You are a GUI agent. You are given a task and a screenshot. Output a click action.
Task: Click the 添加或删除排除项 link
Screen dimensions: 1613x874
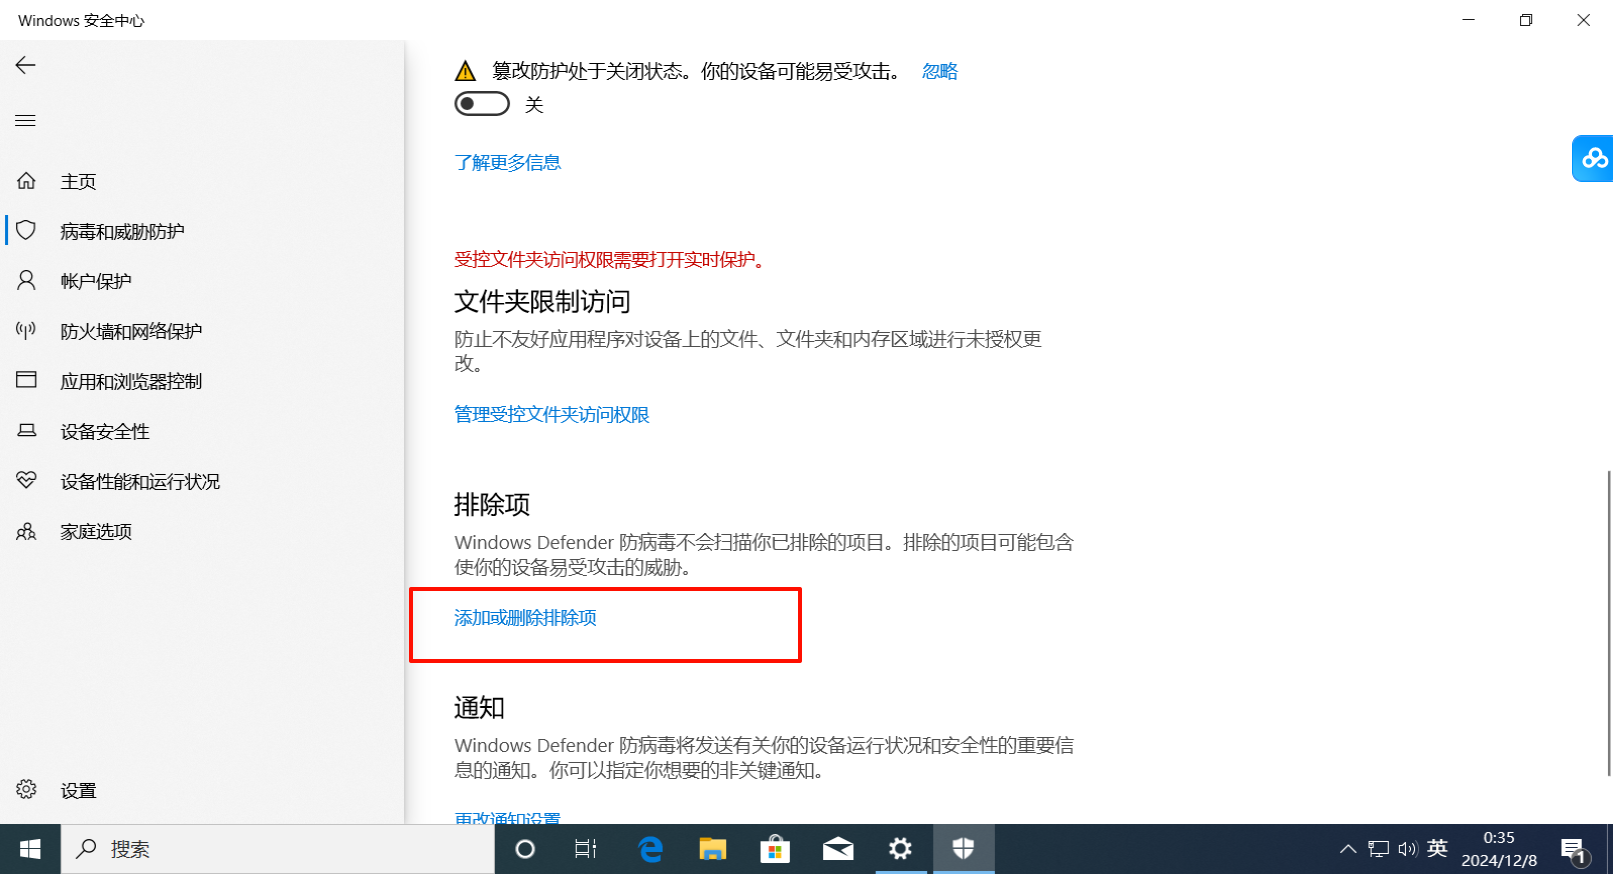click(525, 618)
